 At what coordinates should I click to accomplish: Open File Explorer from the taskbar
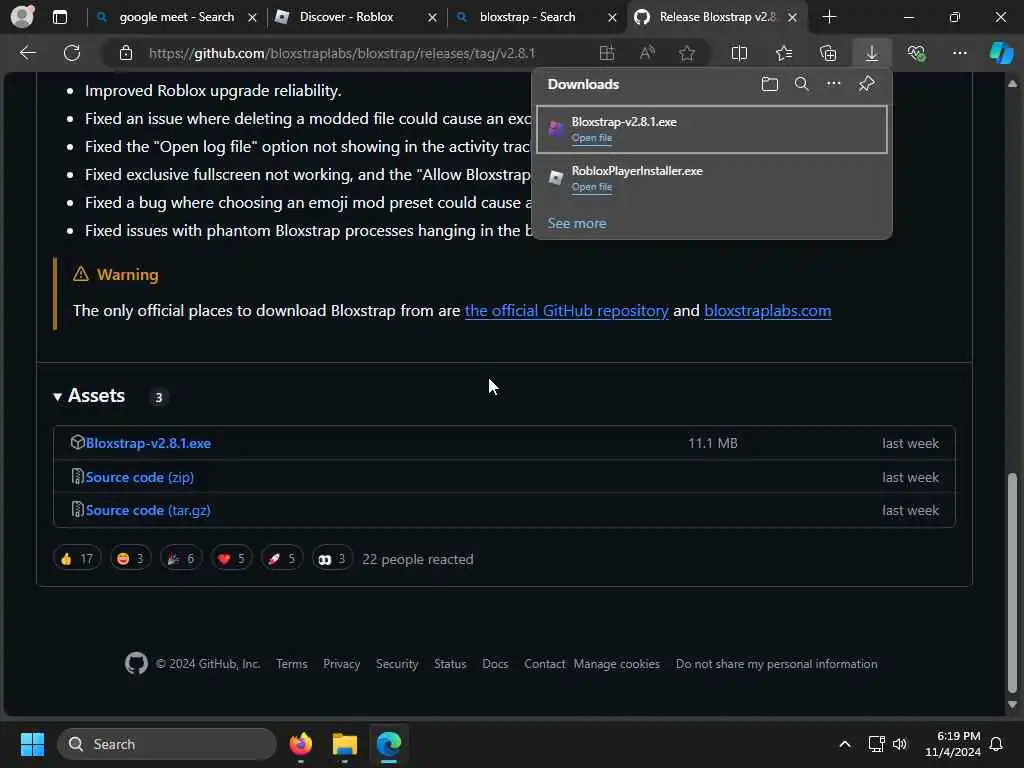click(345, 744)
